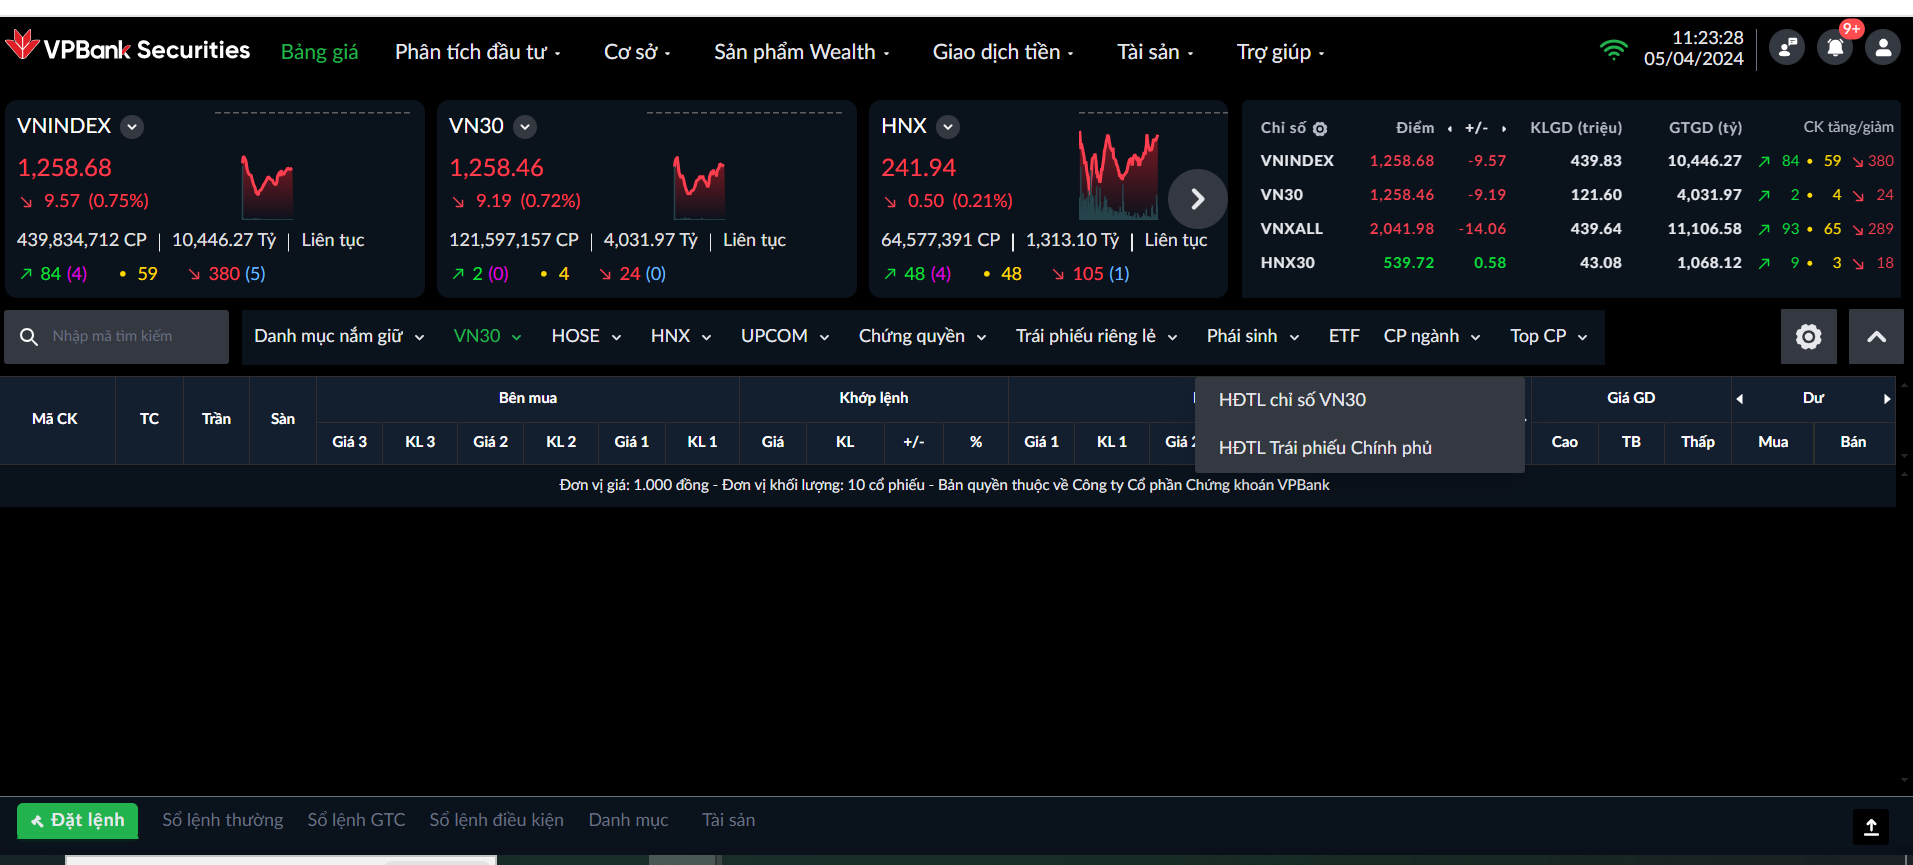Expand the VNINDEX index dropdown
Image resolution: width=1913 pixels, height=865 pixels.
point(132,127)
